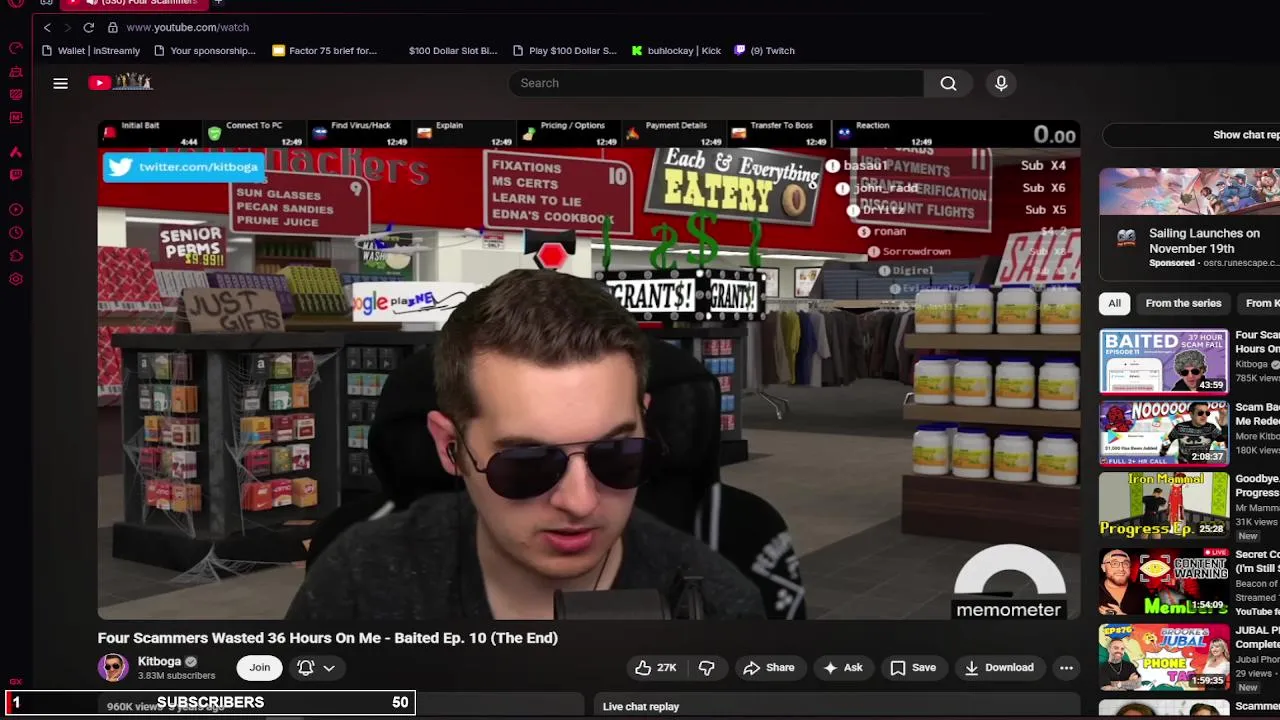
Task: Open the Sailing Launches sponsored ad
Action: click(1190, 225)
